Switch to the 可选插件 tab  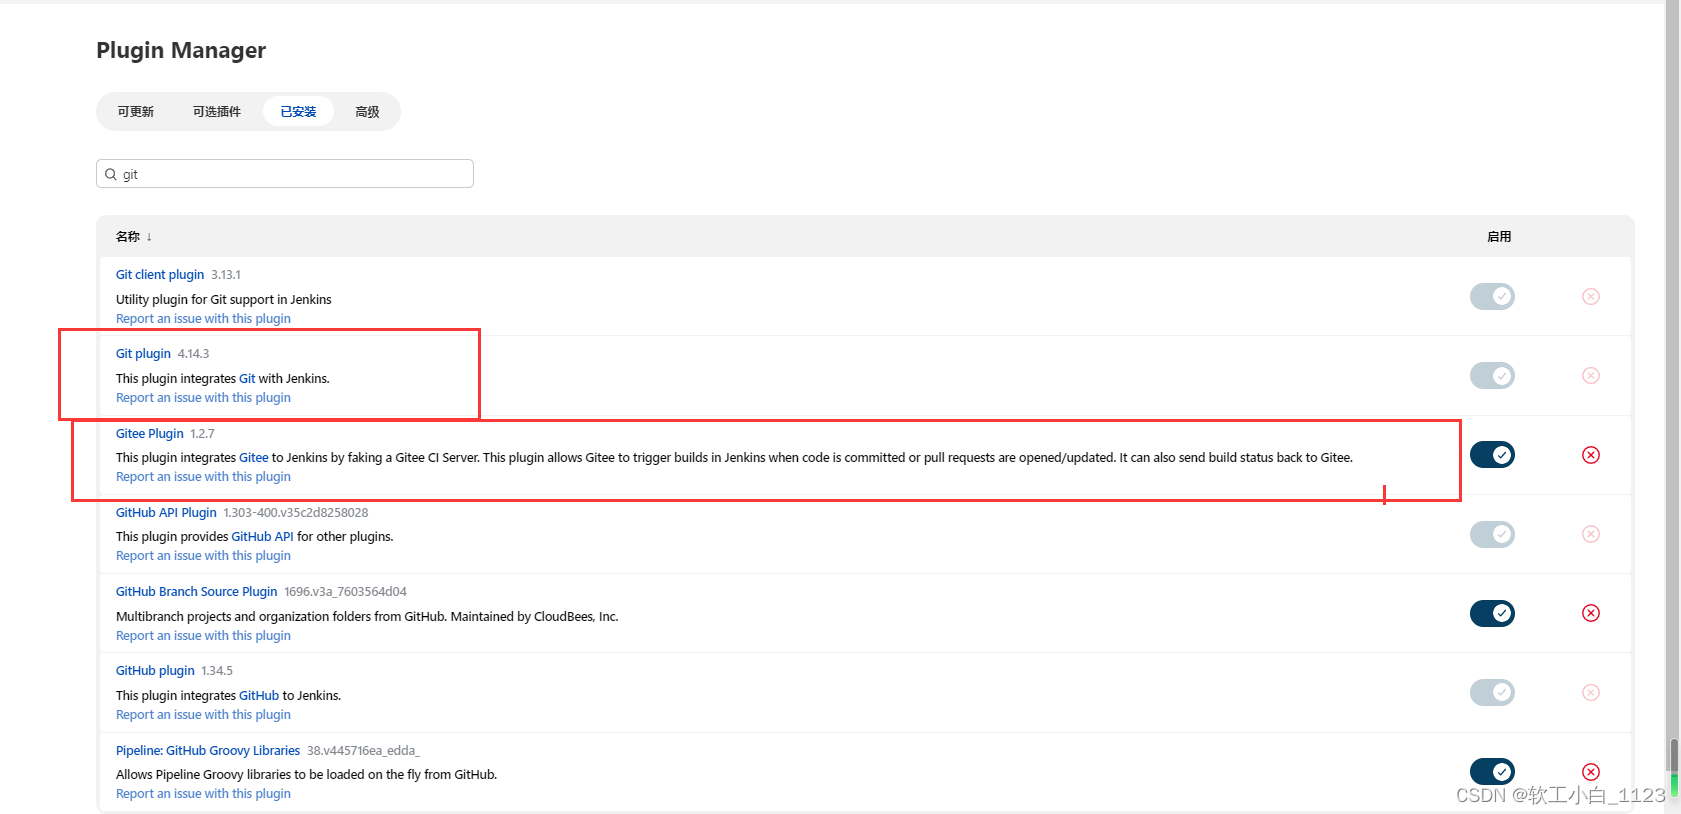coord(217,112)
